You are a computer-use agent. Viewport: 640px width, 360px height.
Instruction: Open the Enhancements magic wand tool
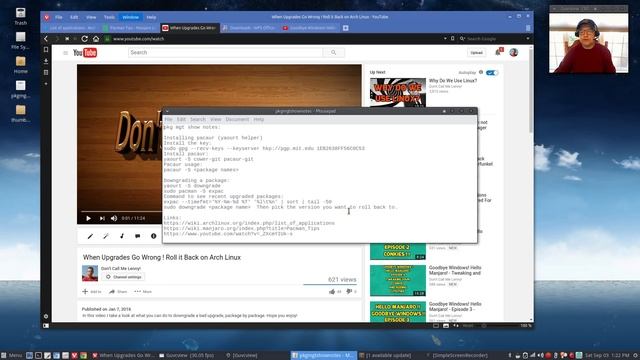point(106,236)
